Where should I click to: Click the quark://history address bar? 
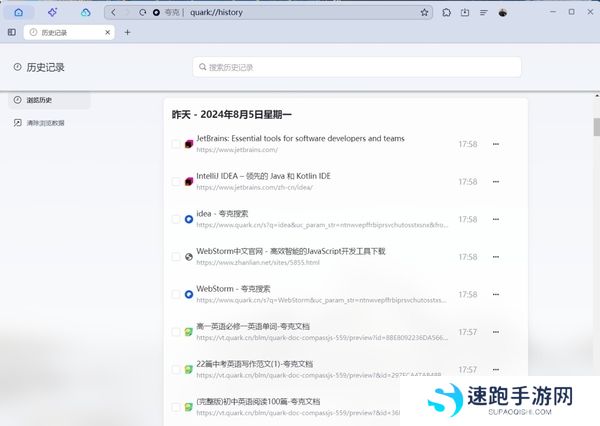click(x=268, y=12)
